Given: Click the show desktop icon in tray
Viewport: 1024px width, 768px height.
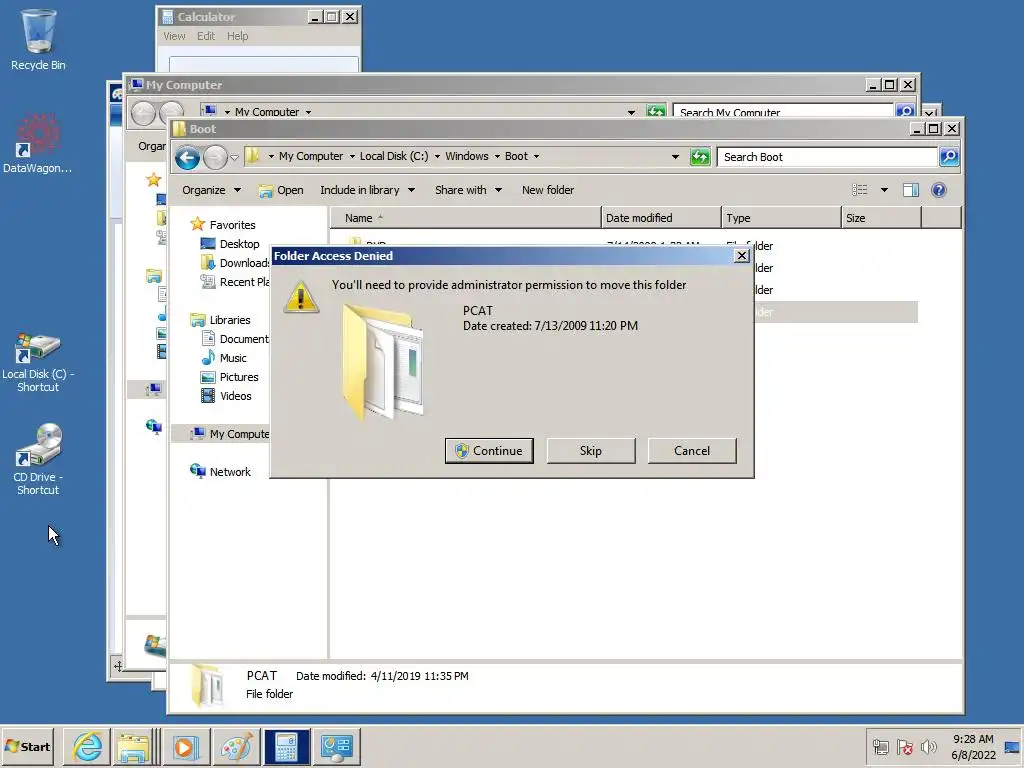Looking at the screenshot, I should [x=1012, y=746].
